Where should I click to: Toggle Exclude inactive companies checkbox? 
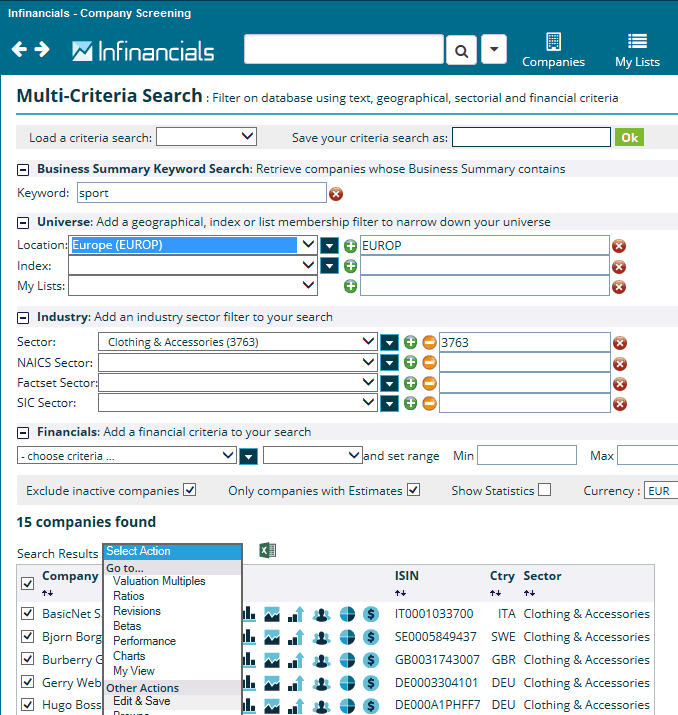point(190,490)
